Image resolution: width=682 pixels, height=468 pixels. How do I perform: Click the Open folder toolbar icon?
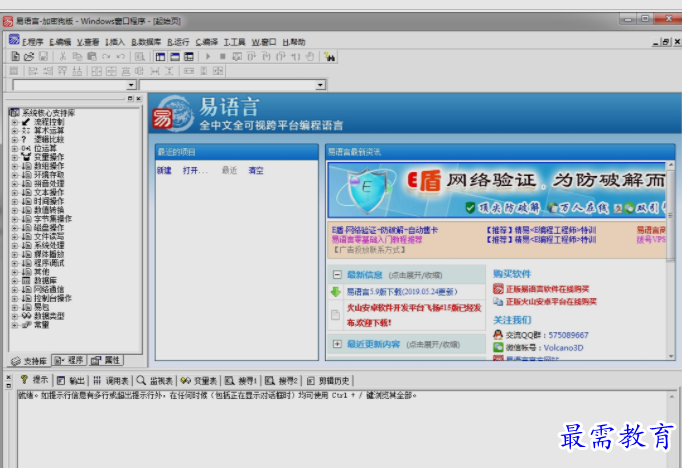point(29,57)
